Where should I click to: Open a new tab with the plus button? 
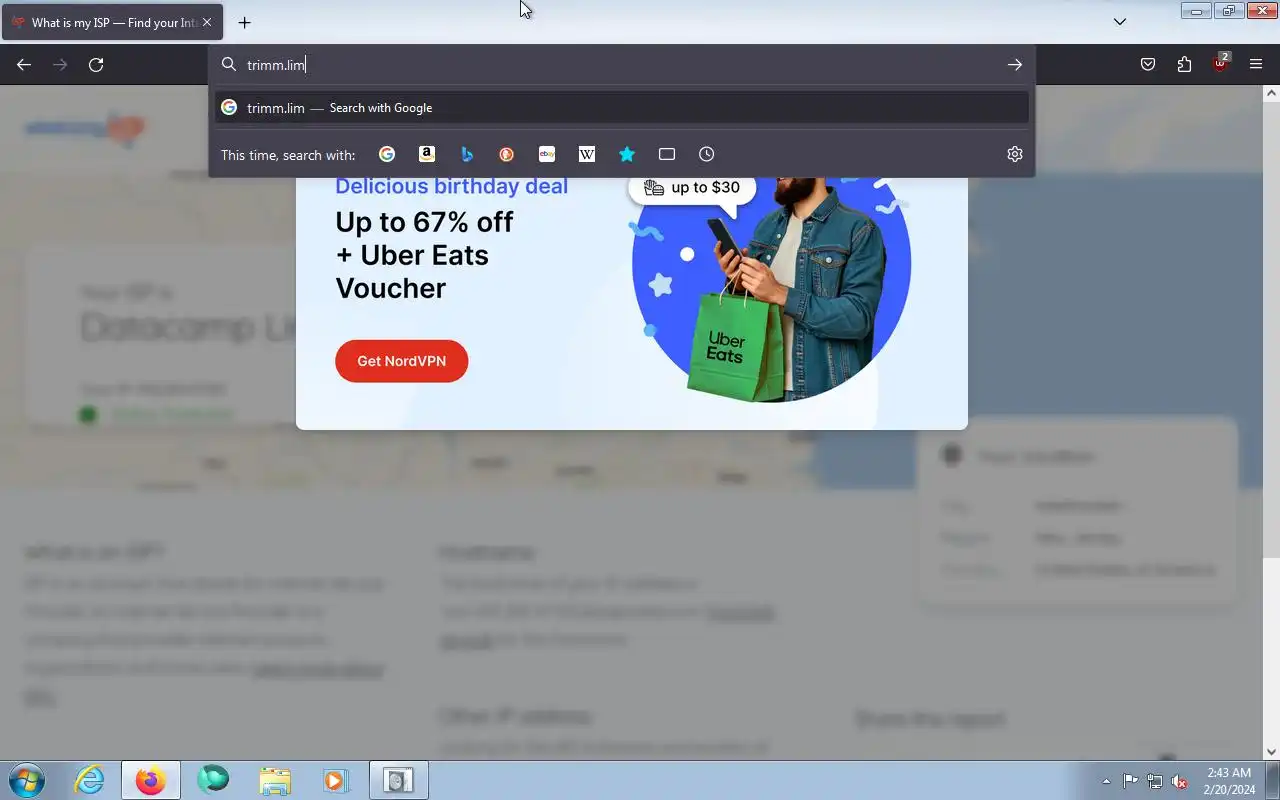(x=244, y=22)
